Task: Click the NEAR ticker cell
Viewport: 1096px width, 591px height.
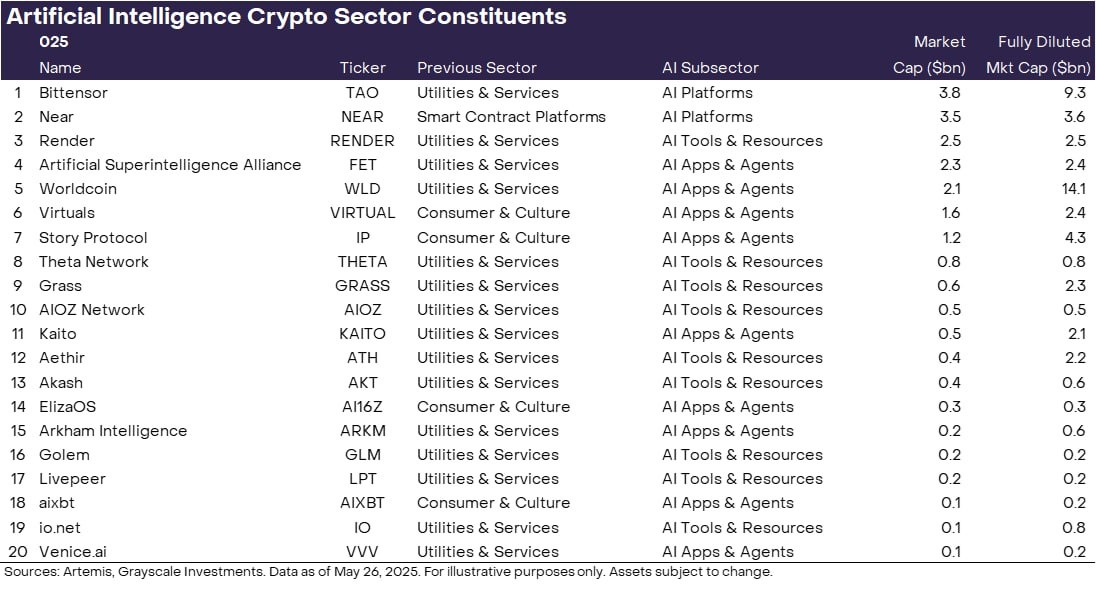Action: tap(362, 117)
